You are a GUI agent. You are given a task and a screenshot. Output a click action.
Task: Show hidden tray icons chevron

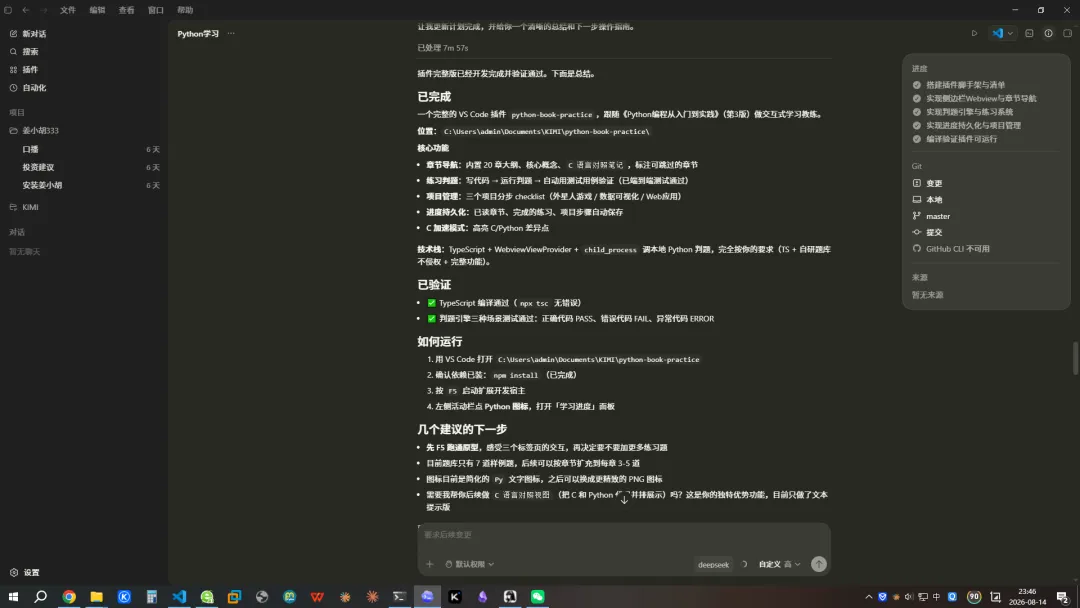[x=869, y=597]
